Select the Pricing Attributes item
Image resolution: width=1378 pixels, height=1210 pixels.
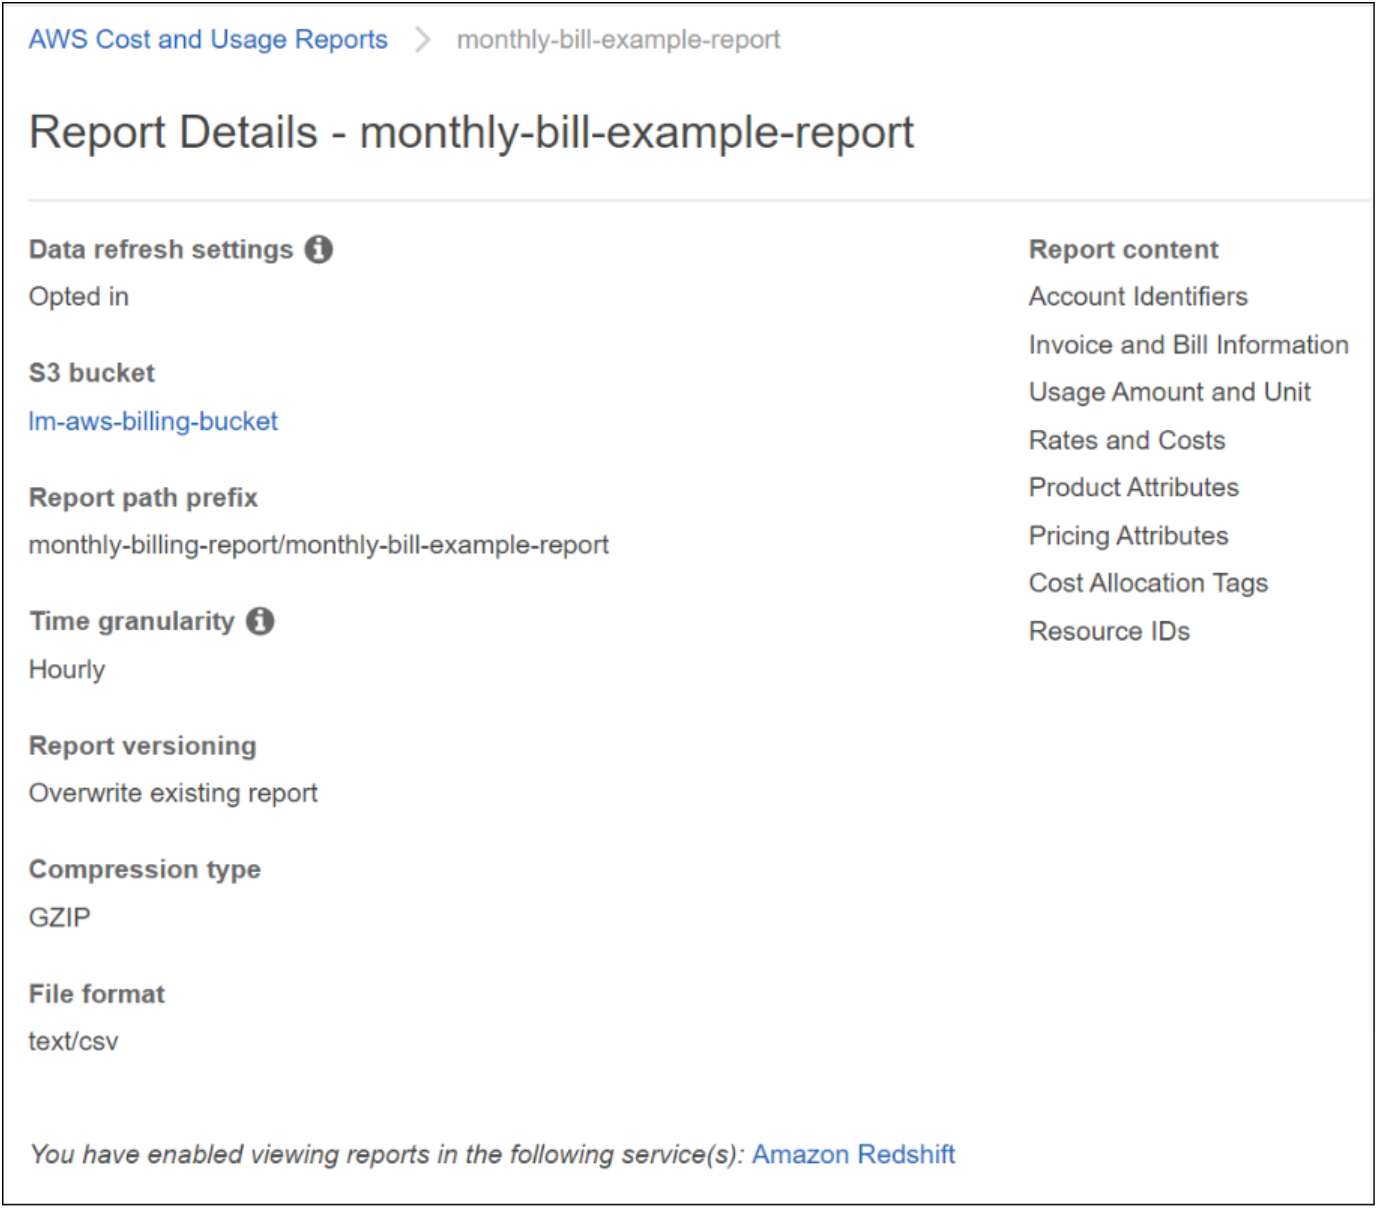[1127, 535]
